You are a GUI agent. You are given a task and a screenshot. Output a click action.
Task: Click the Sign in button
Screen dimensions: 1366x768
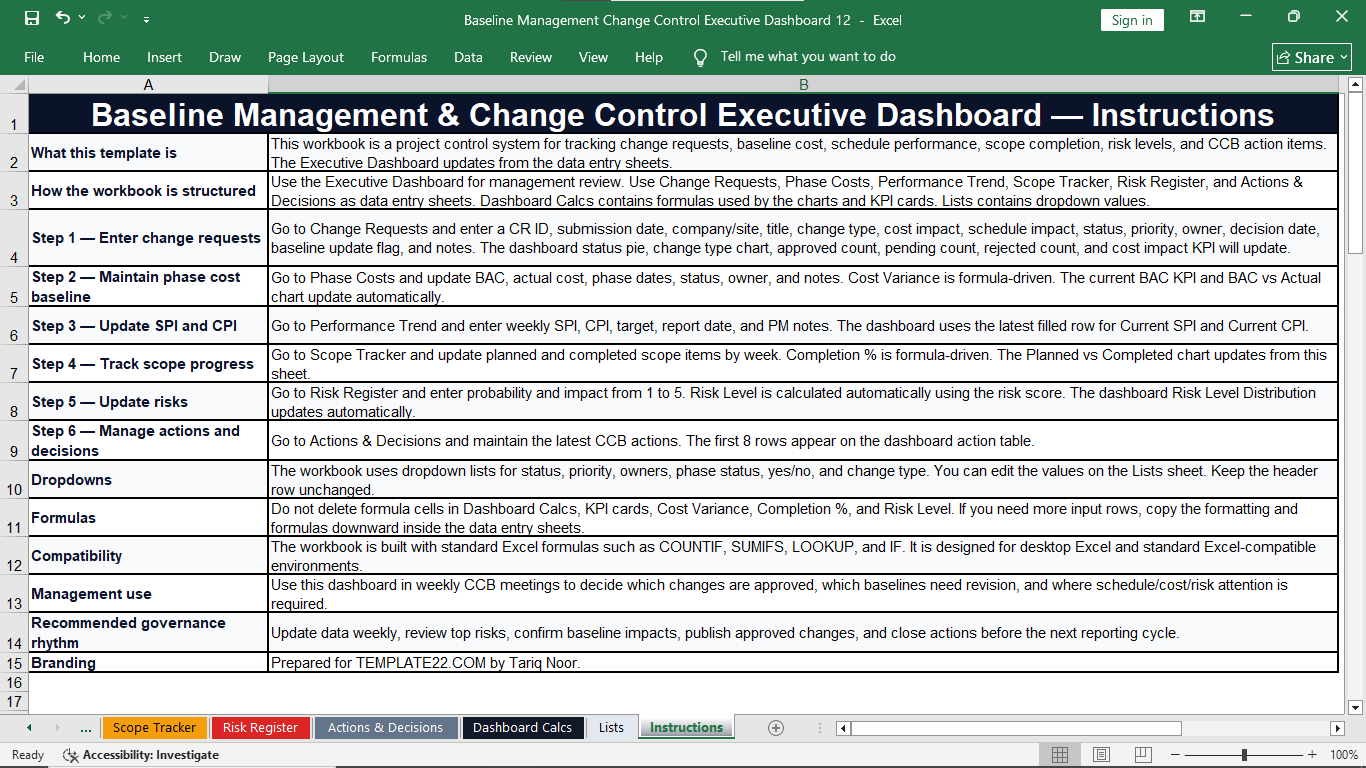(x=1132, y=20)
